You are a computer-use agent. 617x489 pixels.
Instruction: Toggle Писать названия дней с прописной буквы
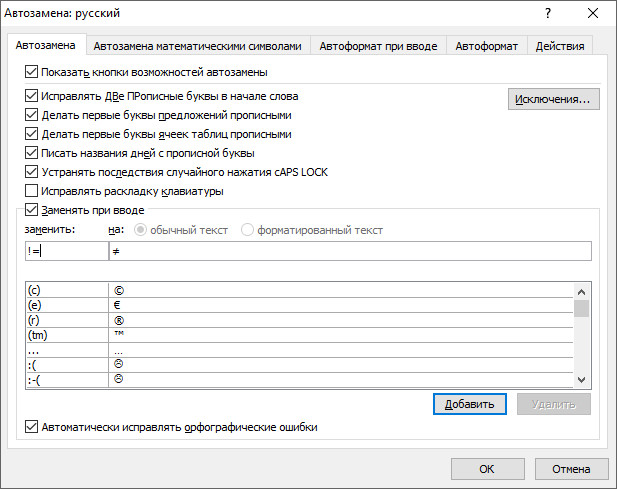point(31,153)
